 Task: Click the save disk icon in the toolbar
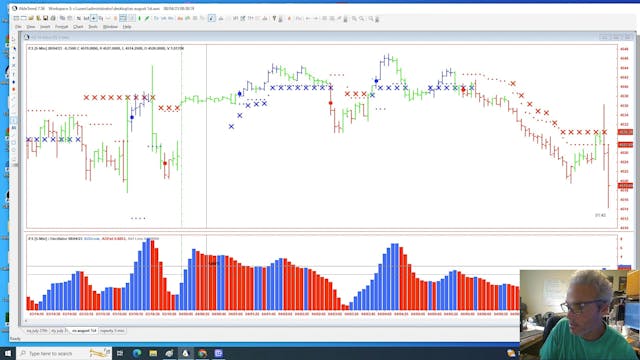click(x=45, y=18)
